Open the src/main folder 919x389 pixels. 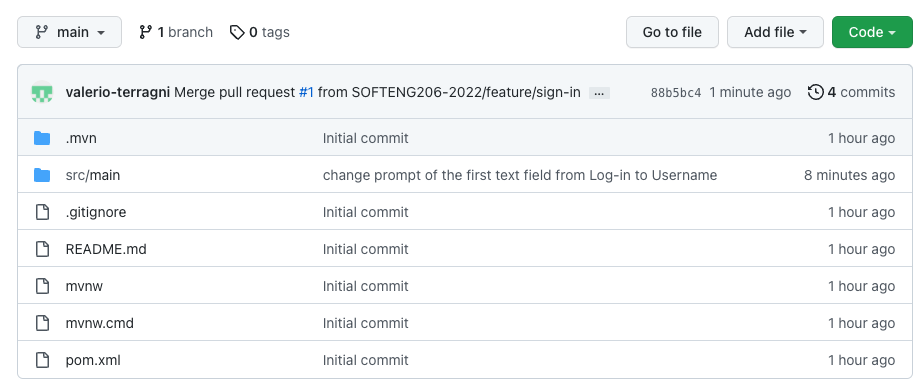tap(93, 175)
